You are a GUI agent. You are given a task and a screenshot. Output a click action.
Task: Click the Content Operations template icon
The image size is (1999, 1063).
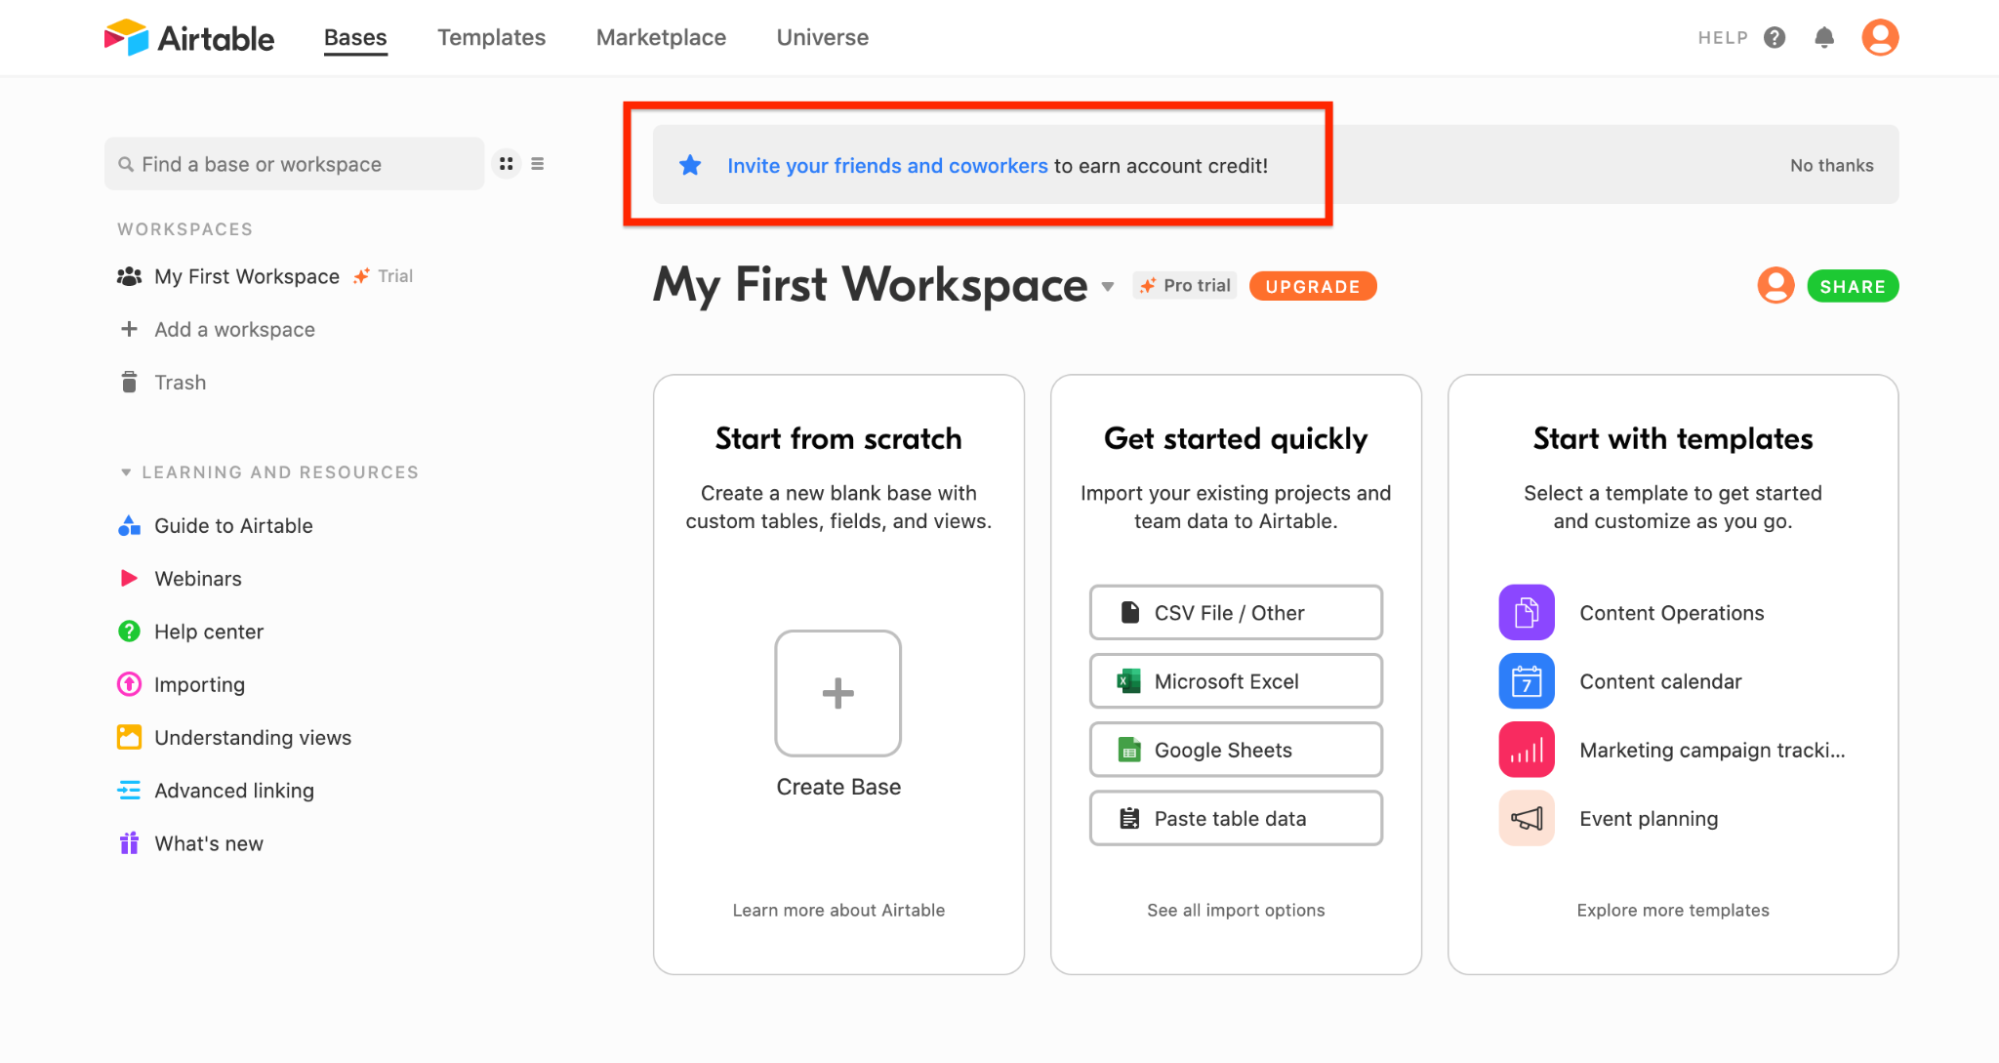pos(1526,612)
